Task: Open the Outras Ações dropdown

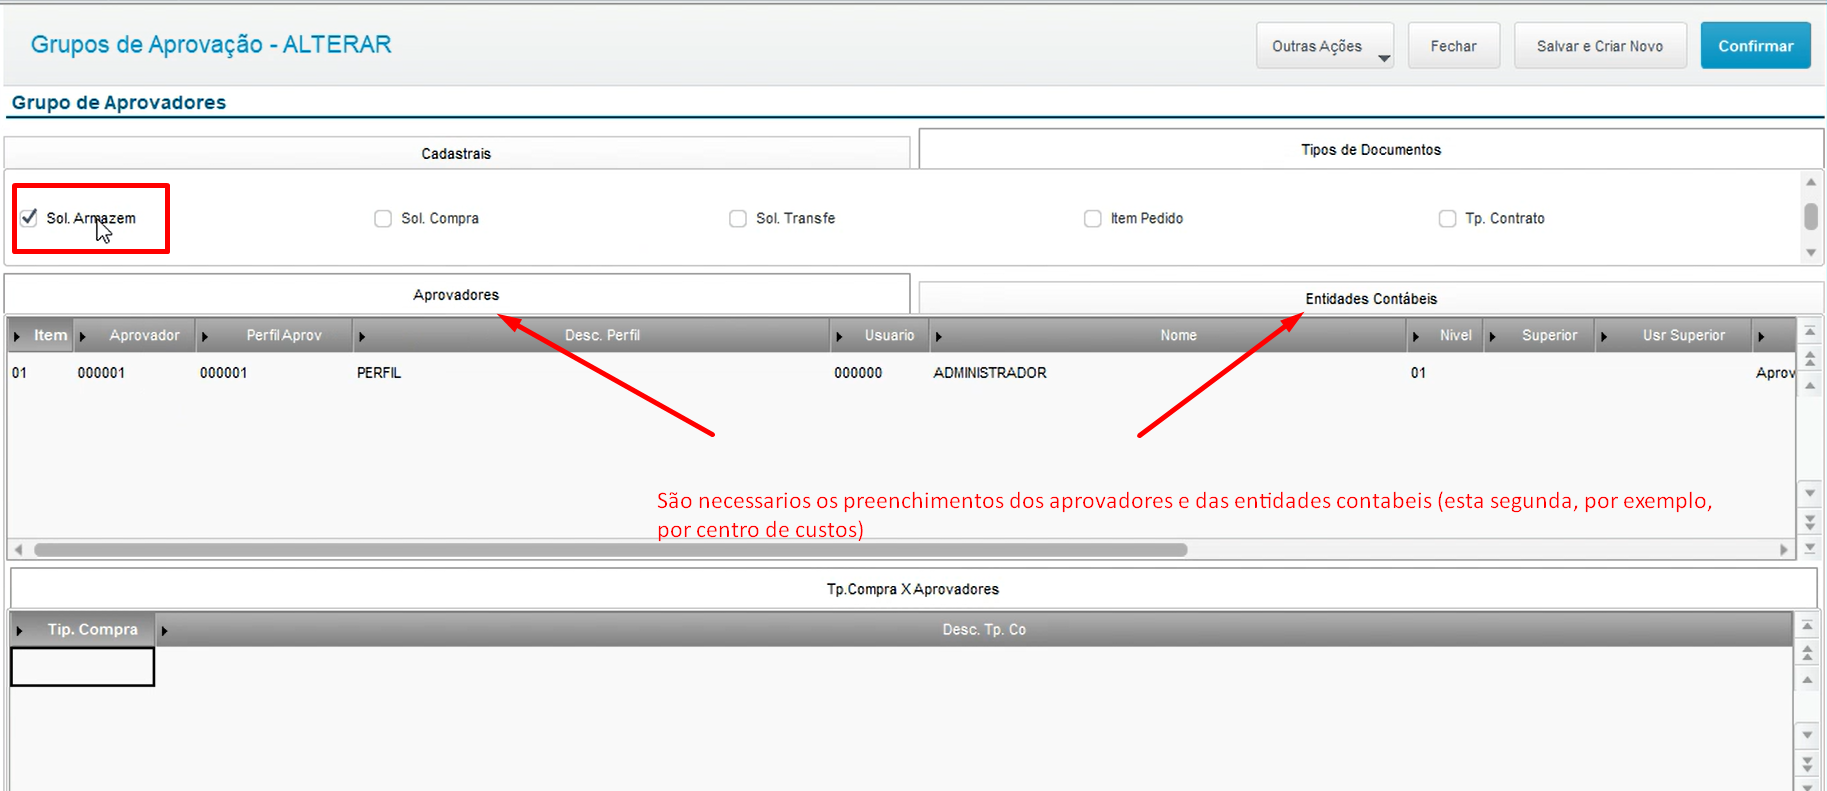Action: [1325, 46]
